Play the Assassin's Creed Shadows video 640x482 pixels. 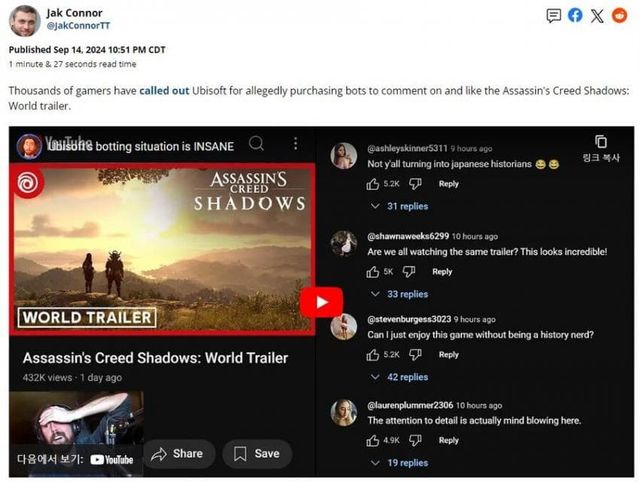pos(321,303)
